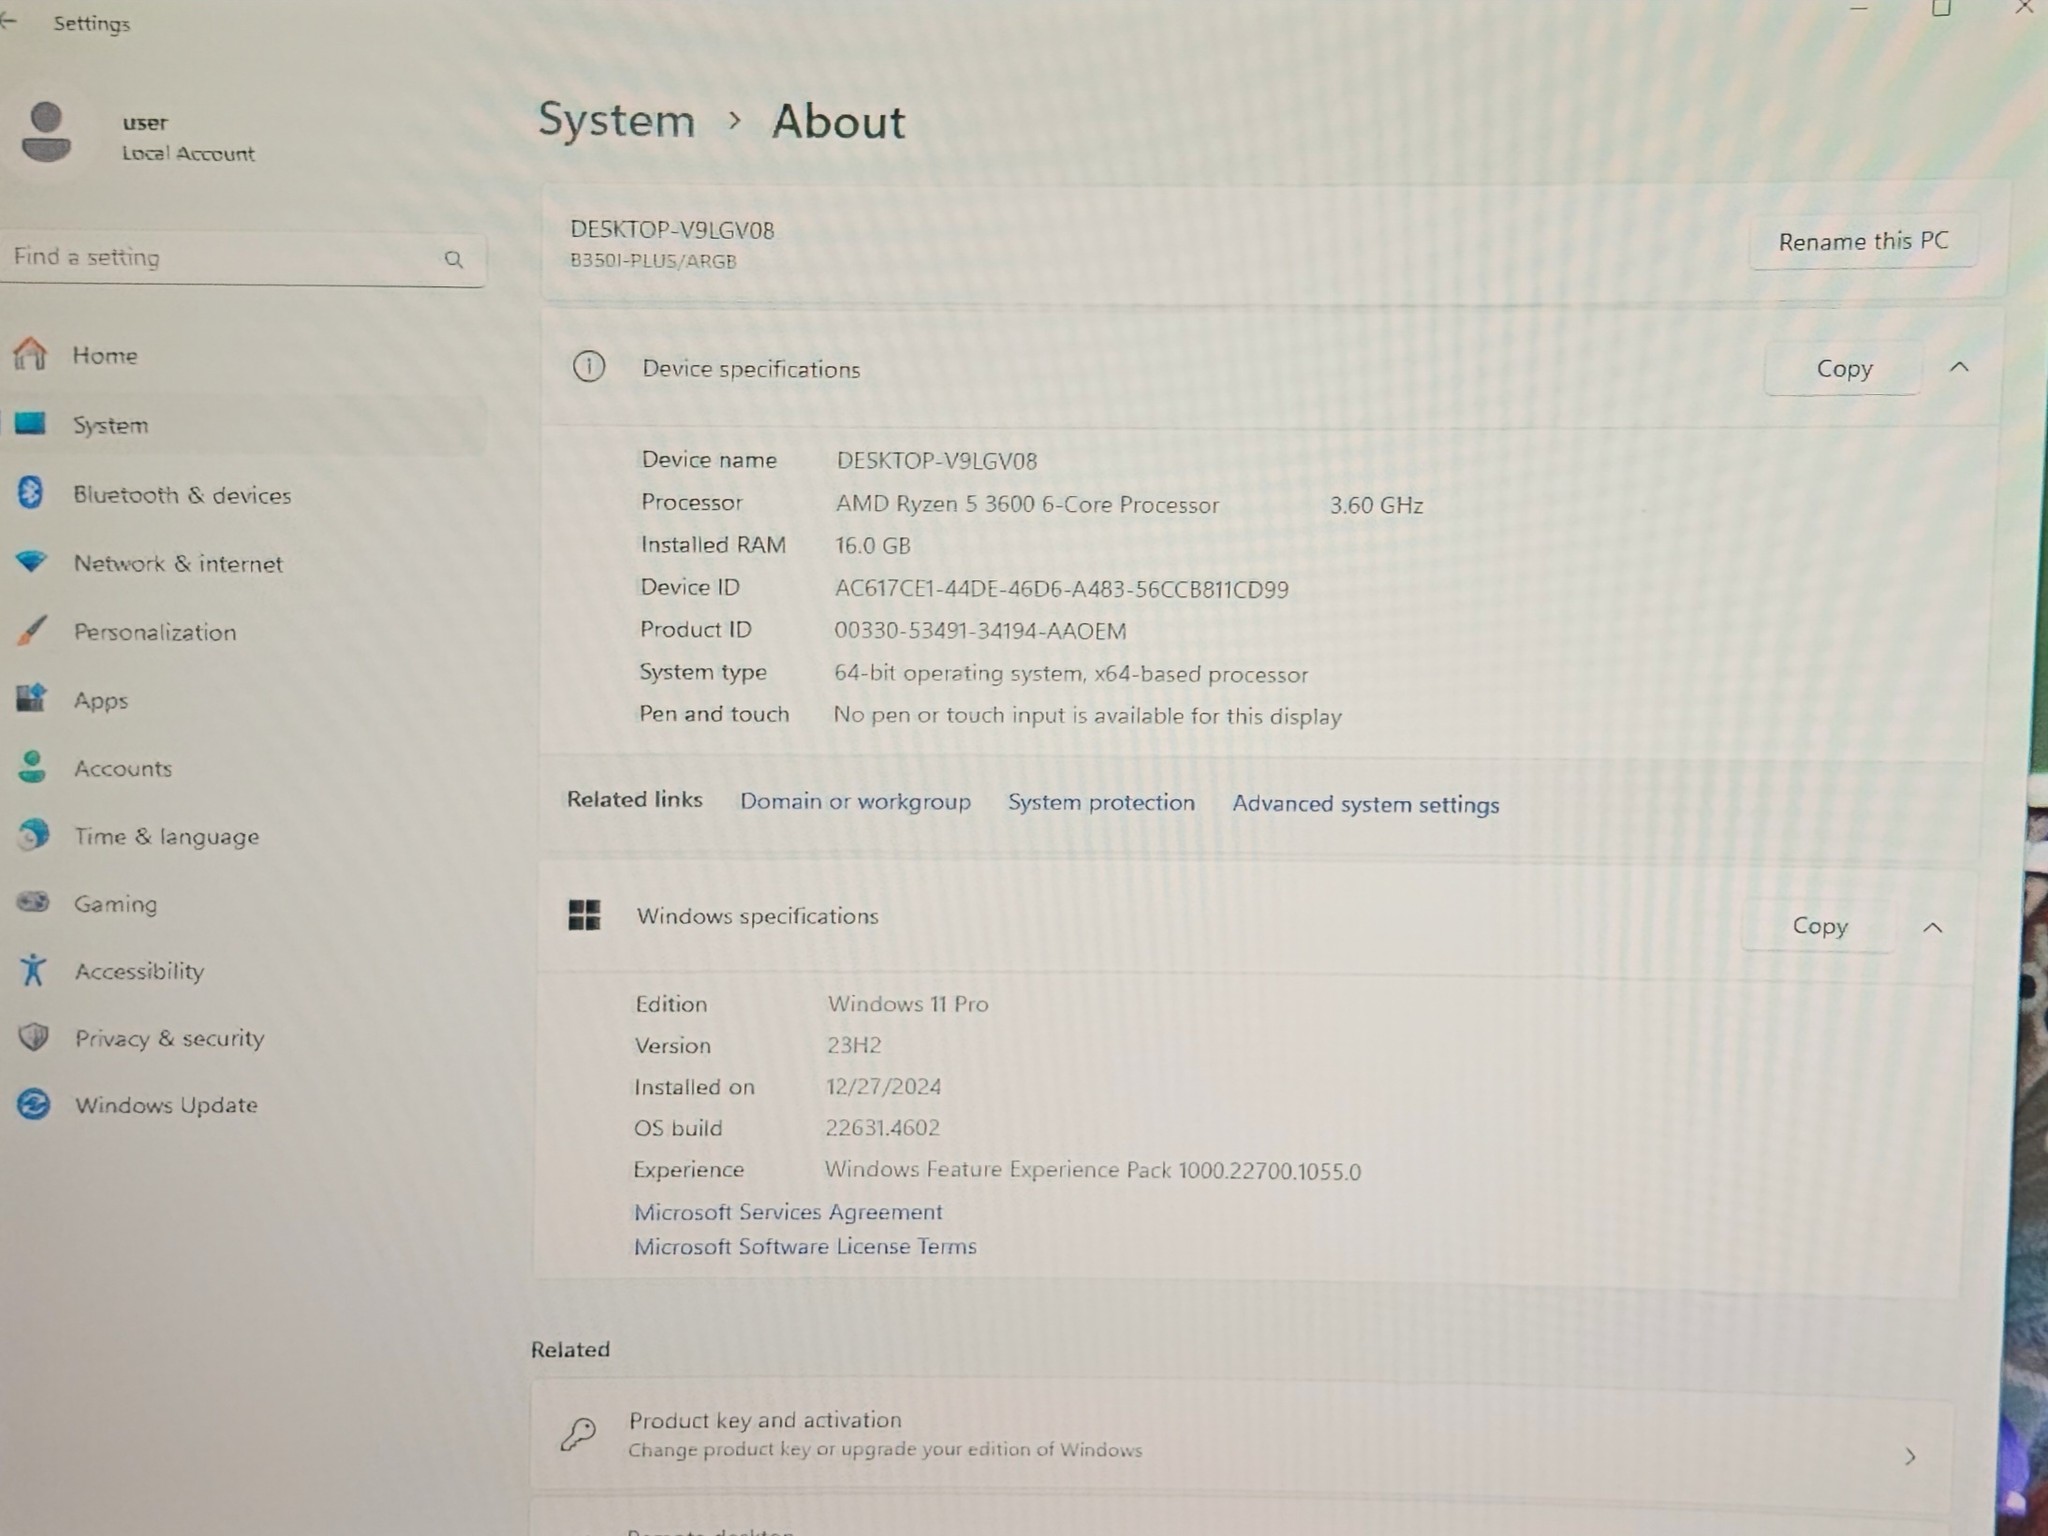Open the Accessibility figure icon
Viewport: 2048px width, 1536px height.
point(33,970)
